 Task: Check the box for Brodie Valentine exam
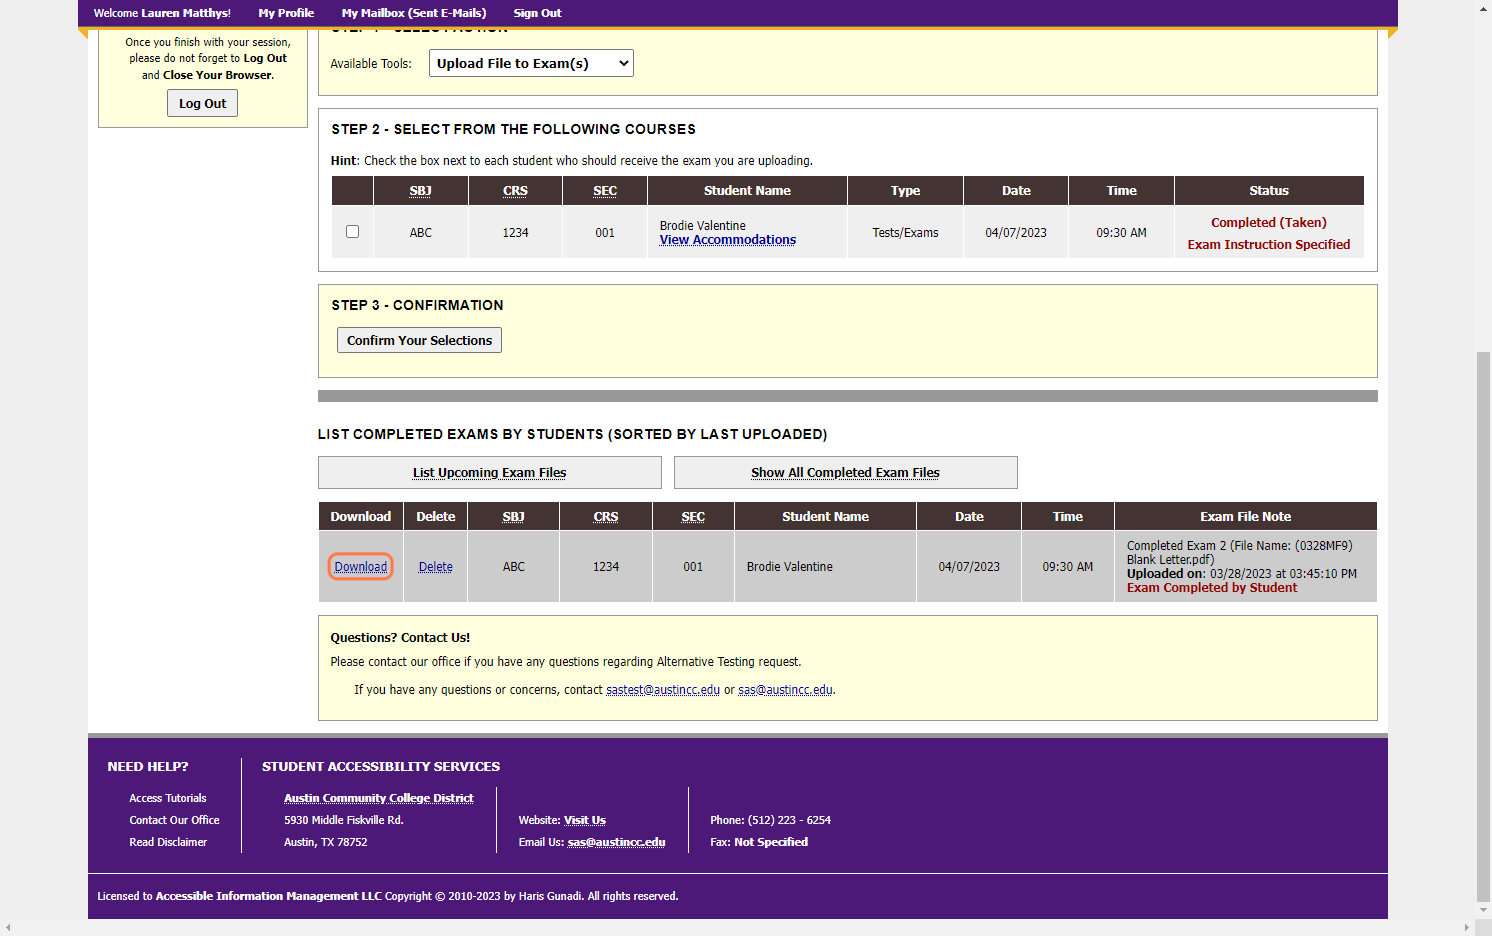[x=352, y=232]
